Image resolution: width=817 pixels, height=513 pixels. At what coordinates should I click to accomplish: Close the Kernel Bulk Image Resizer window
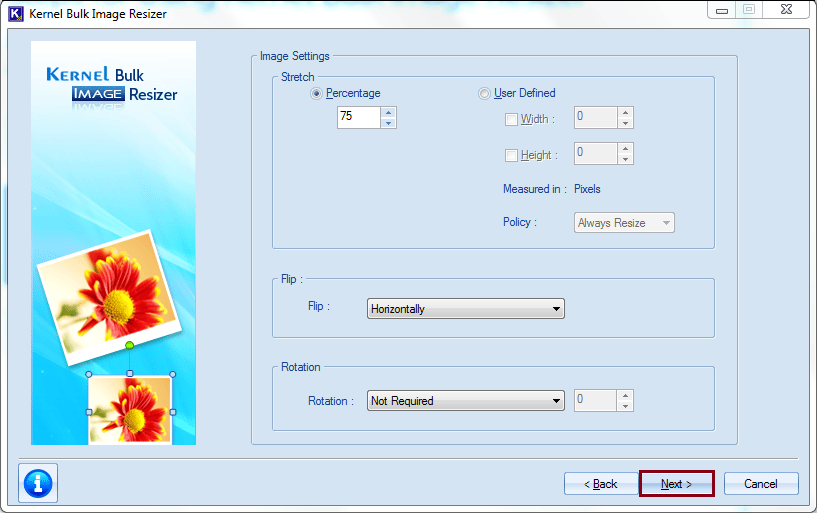click(787, 10)
